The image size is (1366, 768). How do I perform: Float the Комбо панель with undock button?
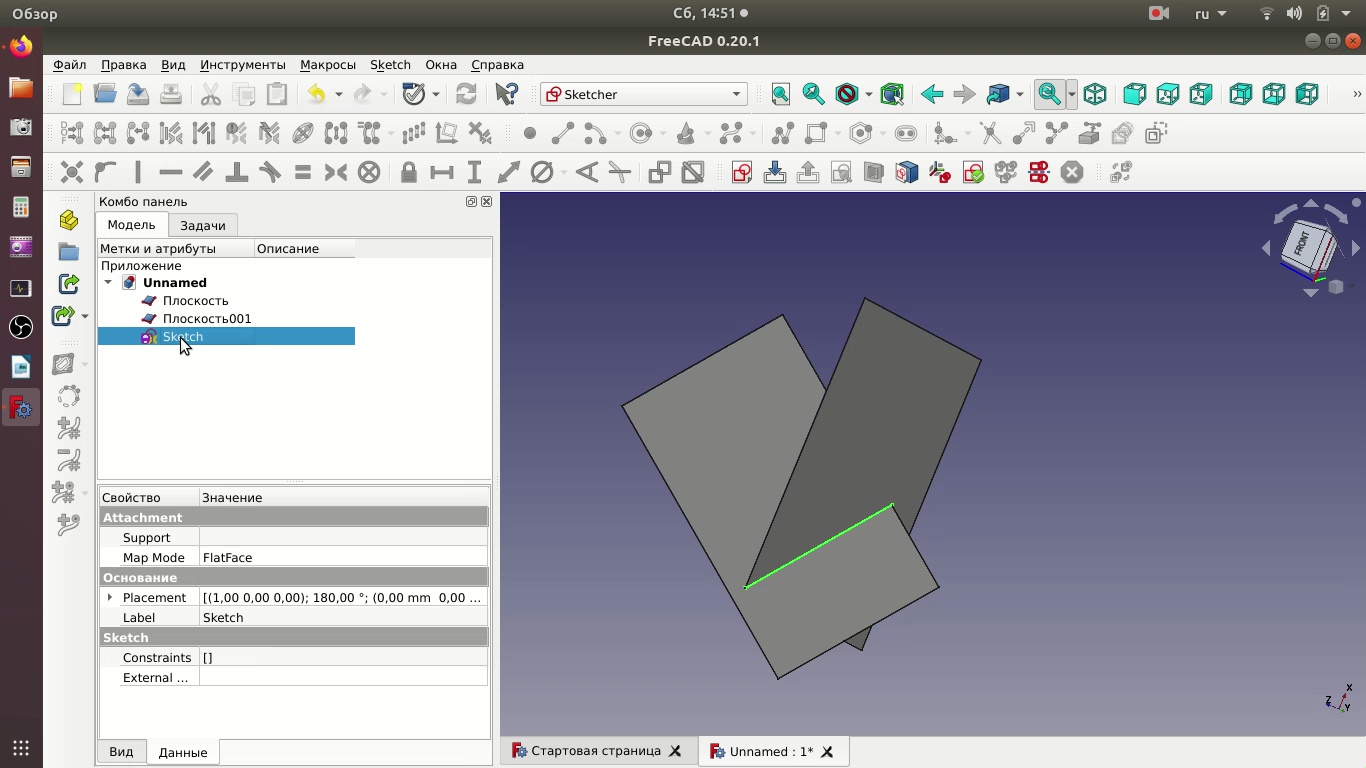point(471,201)
